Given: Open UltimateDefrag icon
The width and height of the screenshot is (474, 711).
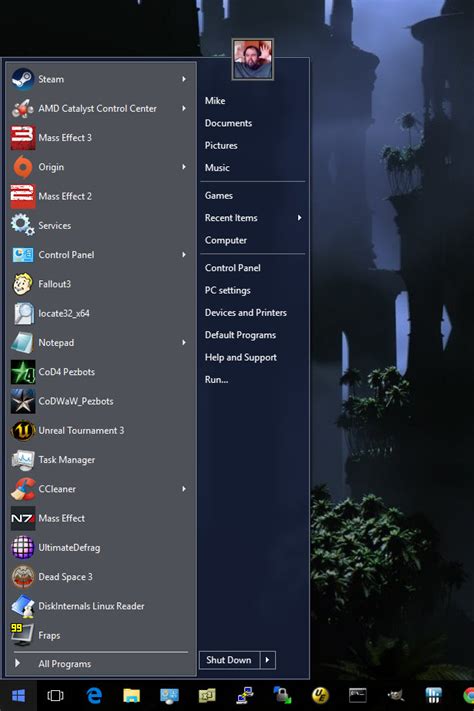Looking at the screenshot, I should [x=23, y=547].
